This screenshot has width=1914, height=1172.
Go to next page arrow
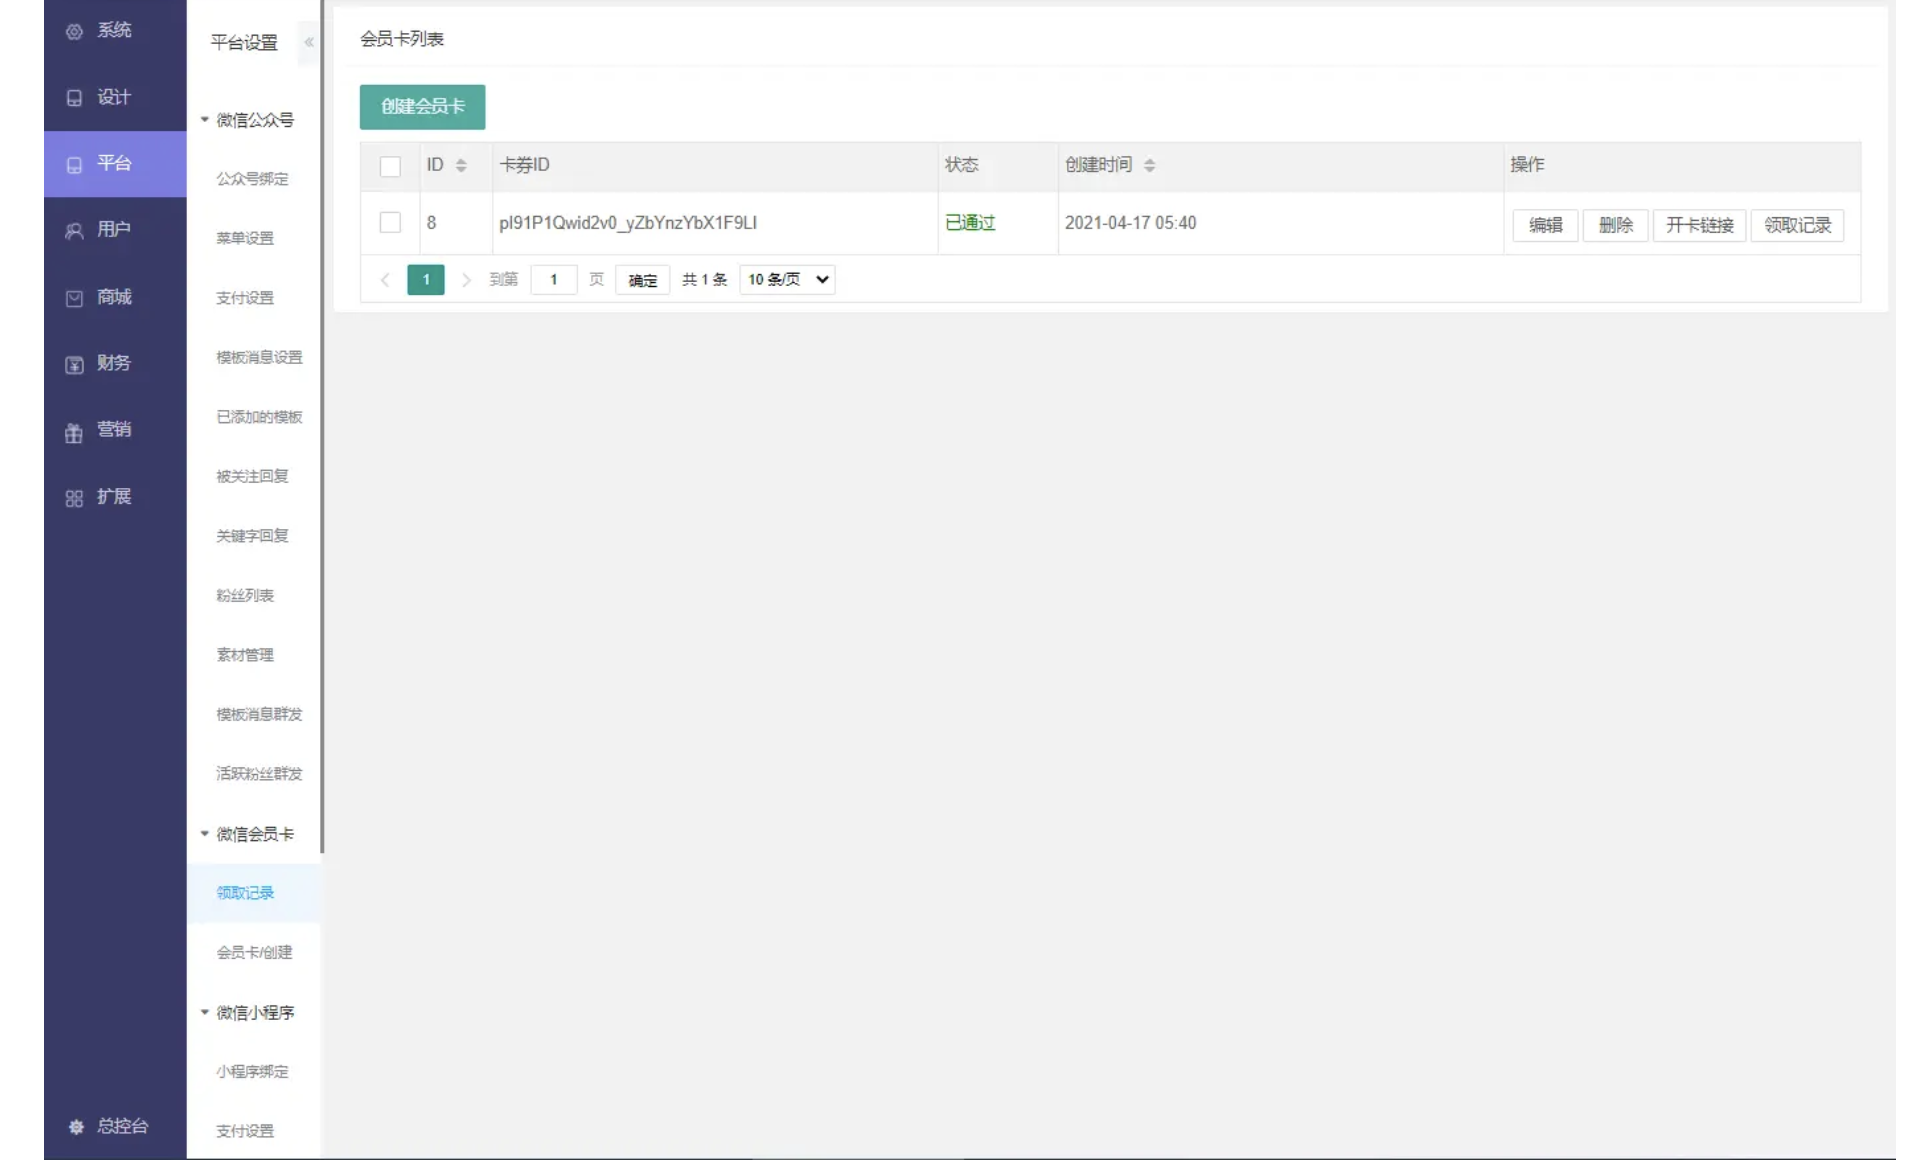466,280
